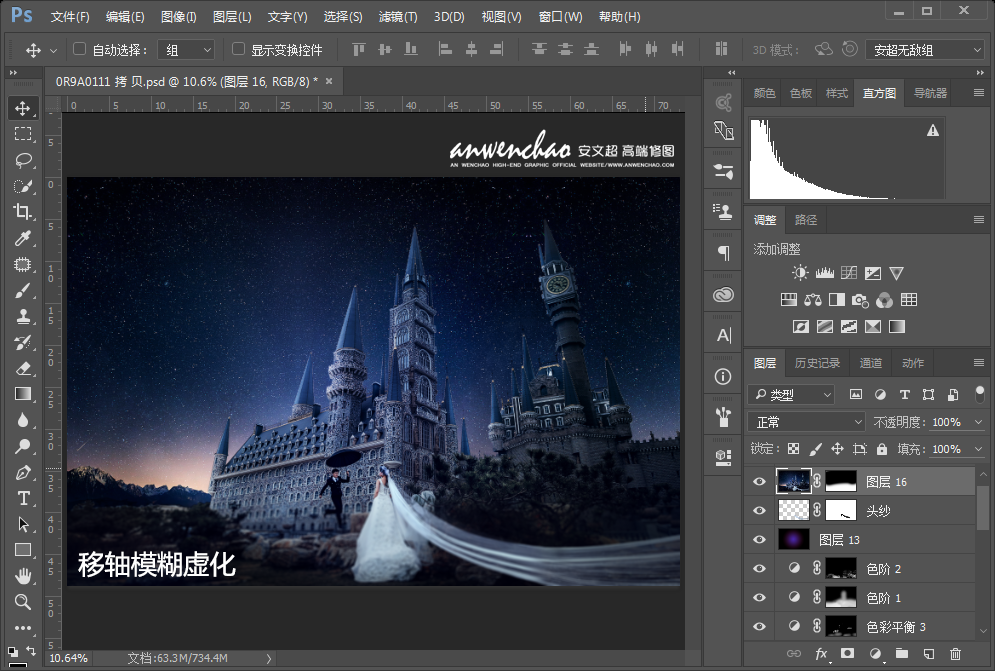
Task: Select the Lasso tool
Action: [x=23, y=159]
